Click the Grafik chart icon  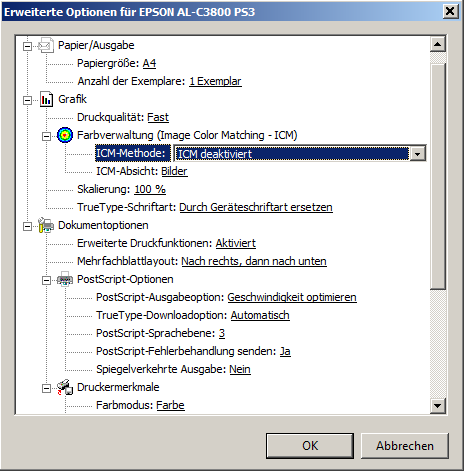pos(46,99)
